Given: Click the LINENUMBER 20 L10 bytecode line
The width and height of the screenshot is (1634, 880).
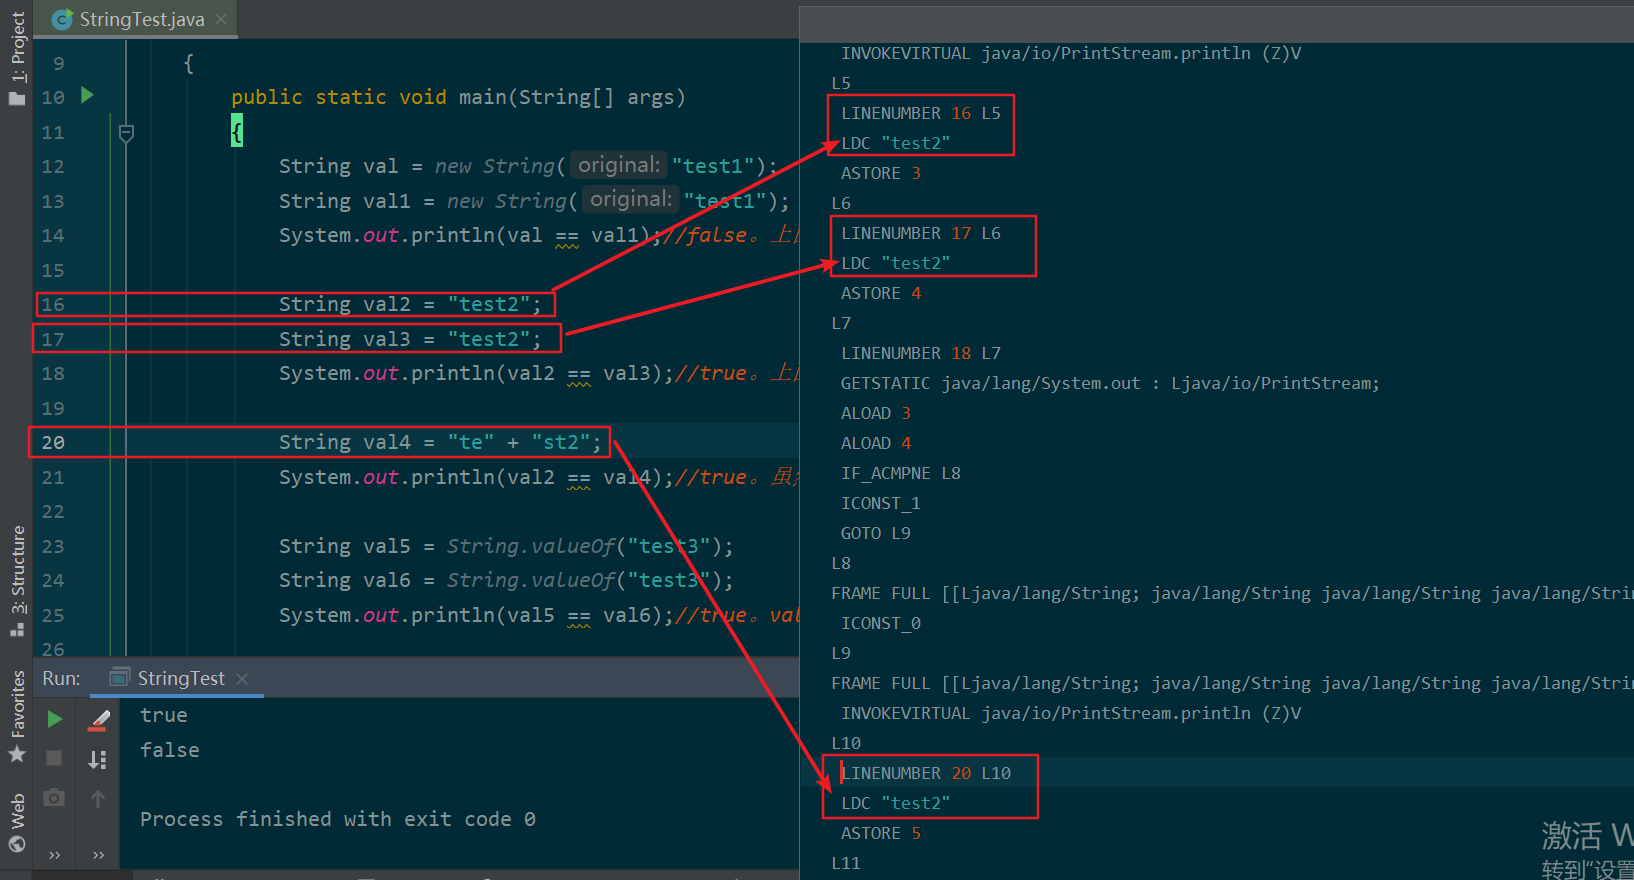Looking at the screenshot, I should (925, 773).
